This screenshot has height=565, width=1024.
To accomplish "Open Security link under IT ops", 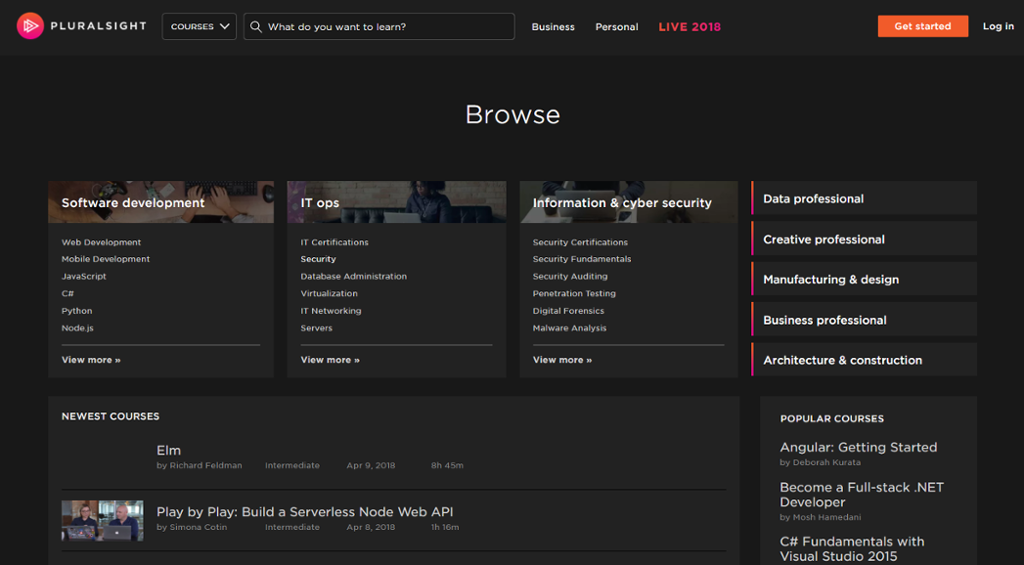I will pyautogui.click(x=318, y=259).
